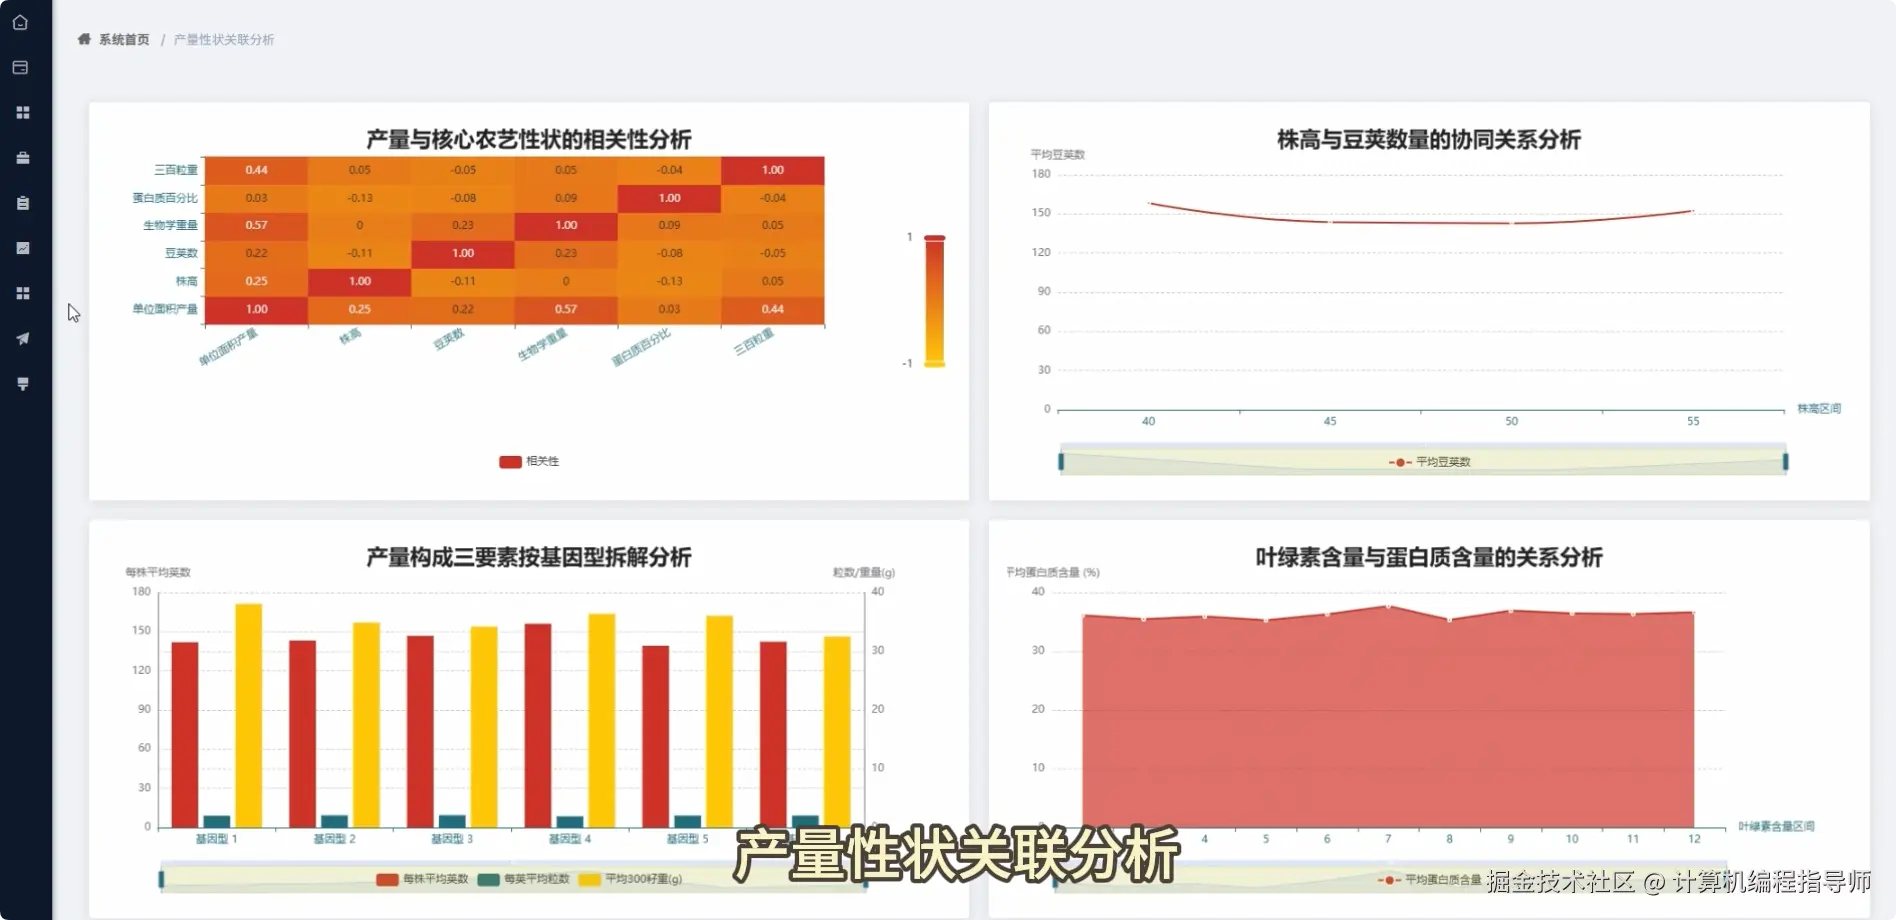Image resolution: width=1896 pixels, height=920 pixels.
Task: Open the dashboard grid icon in sidebar
Action: [x=22, y=112]
